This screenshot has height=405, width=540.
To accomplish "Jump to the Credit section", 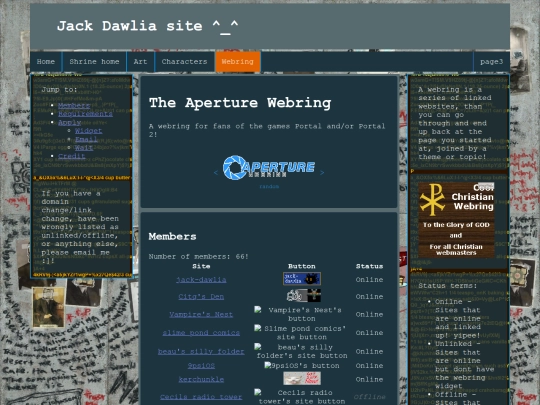I will coord(72,156).
